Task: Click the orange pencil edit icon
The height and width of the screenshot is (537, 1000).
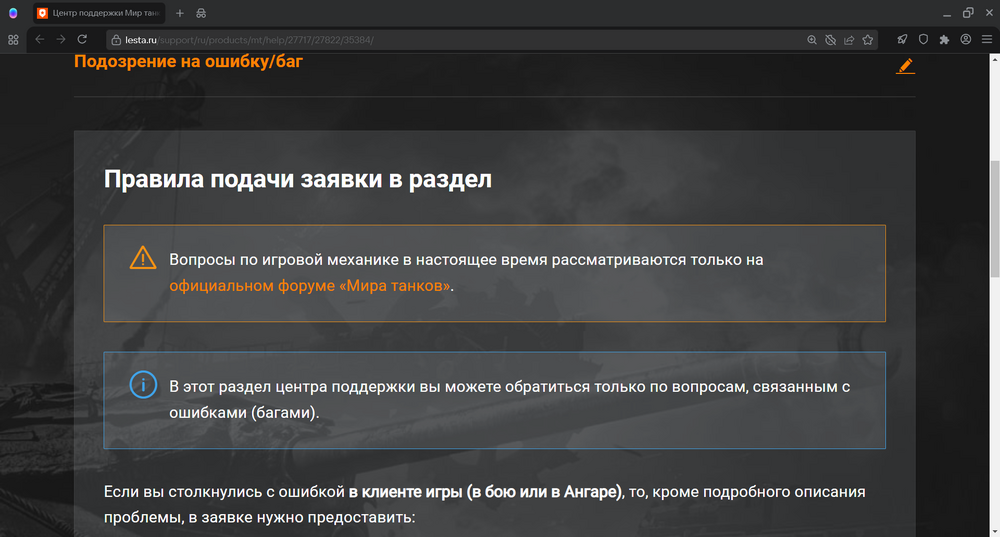Action: [905, 66]
